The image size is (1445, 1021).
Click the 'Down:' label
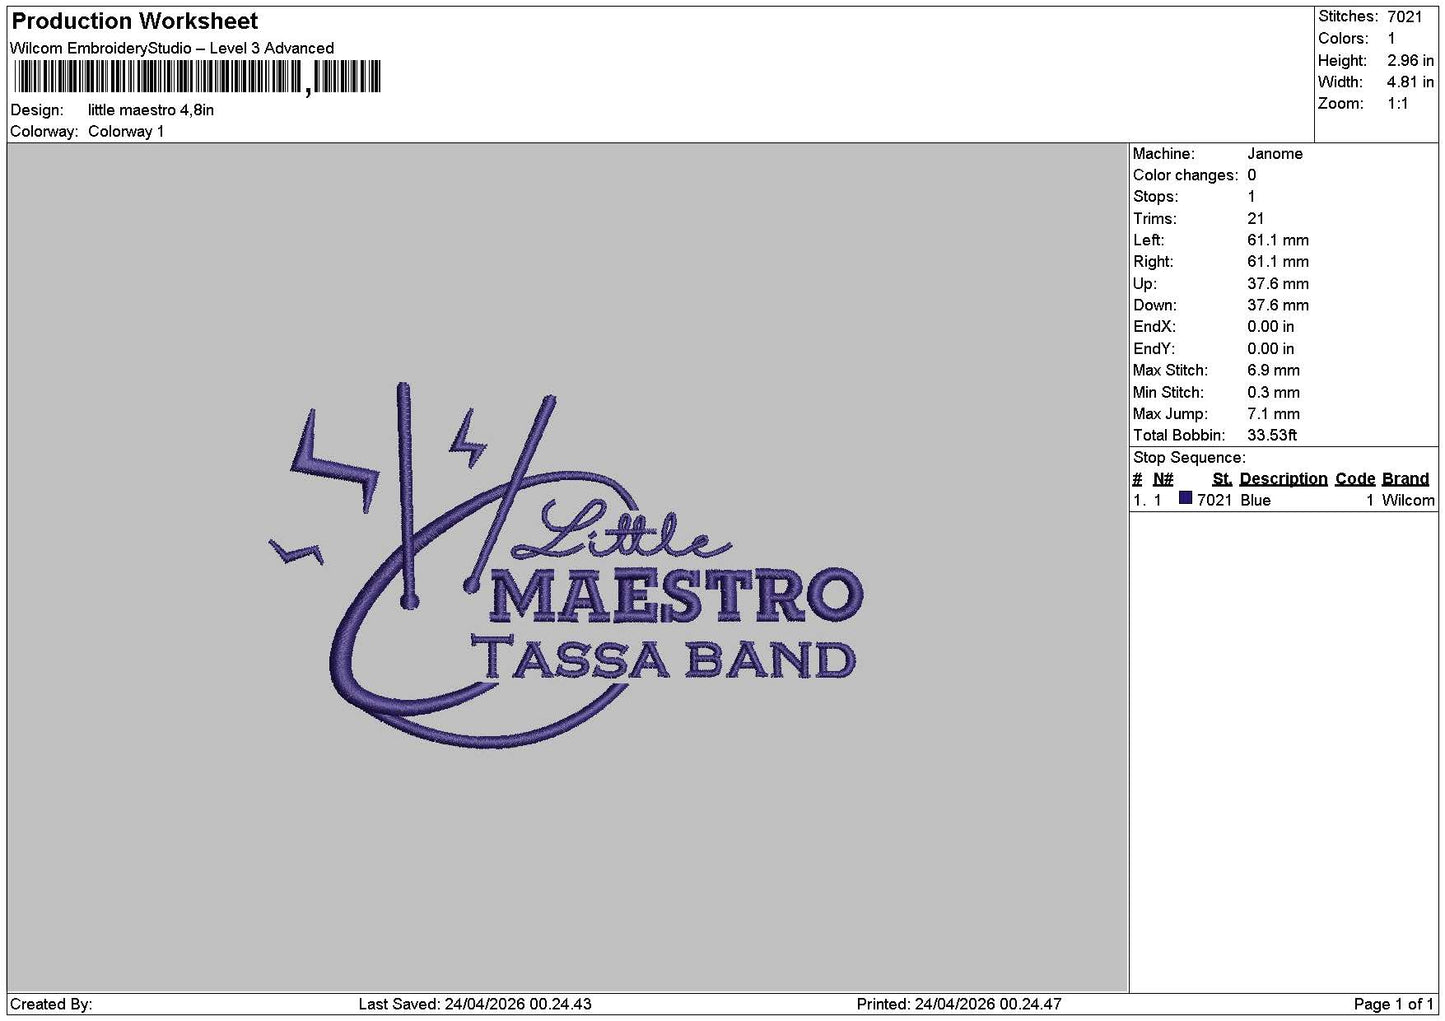click(1155, 306)
